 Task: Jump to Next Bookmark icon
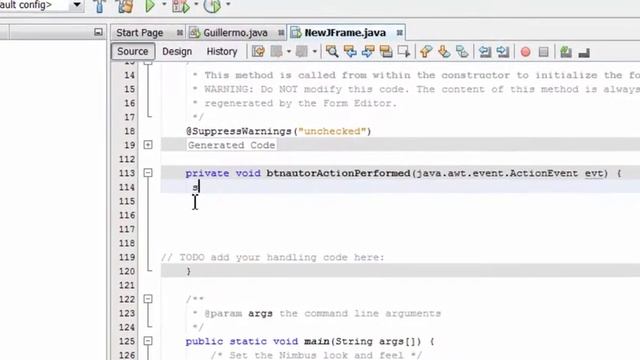(x=444, y=51)
